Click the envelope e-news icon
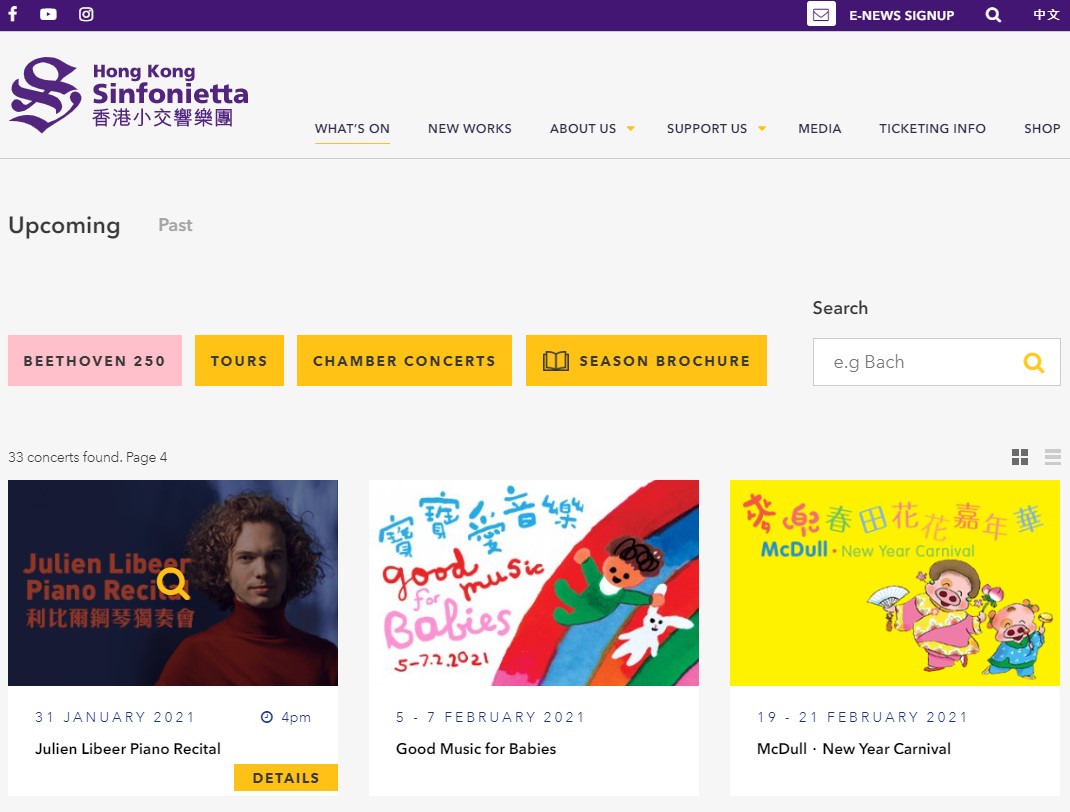 pyautogui.click(x=821, y=15)
